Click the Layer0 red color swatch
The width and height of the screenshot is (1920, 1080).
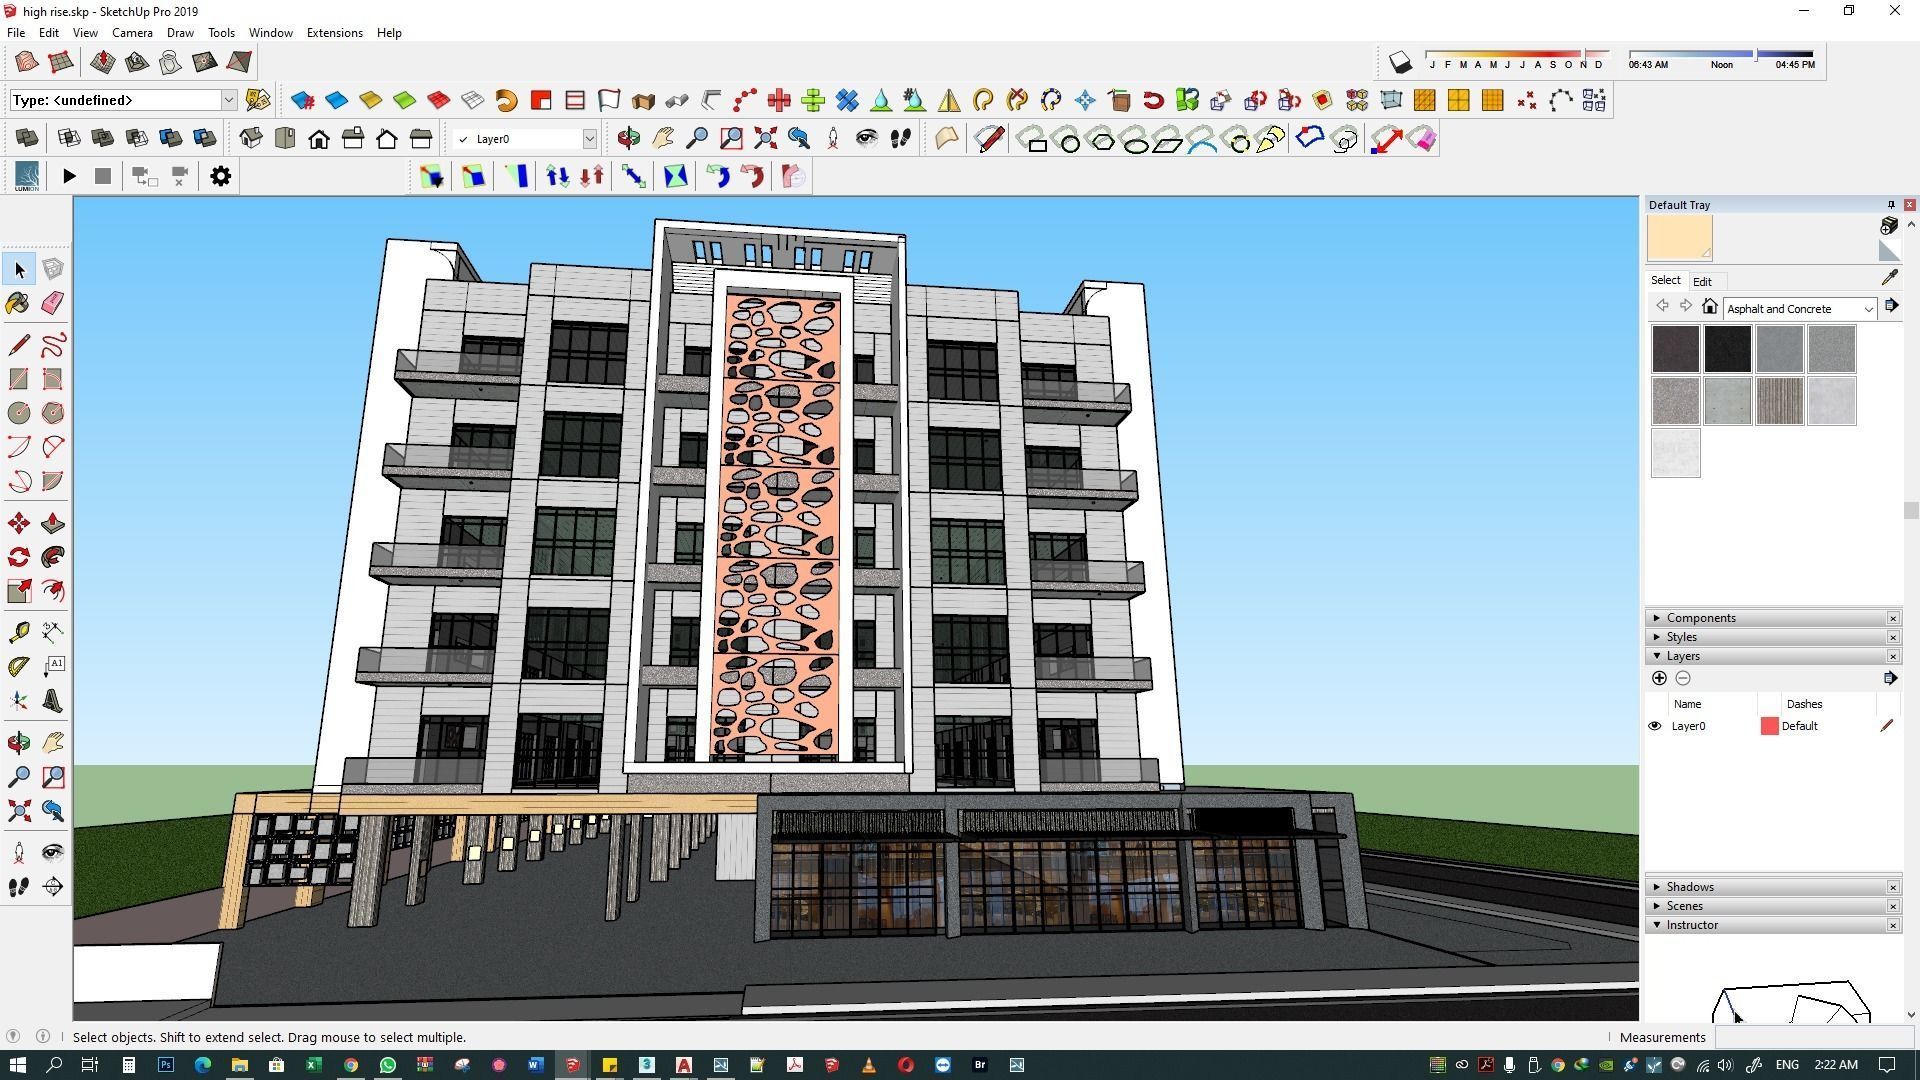tap(1769, 727)
